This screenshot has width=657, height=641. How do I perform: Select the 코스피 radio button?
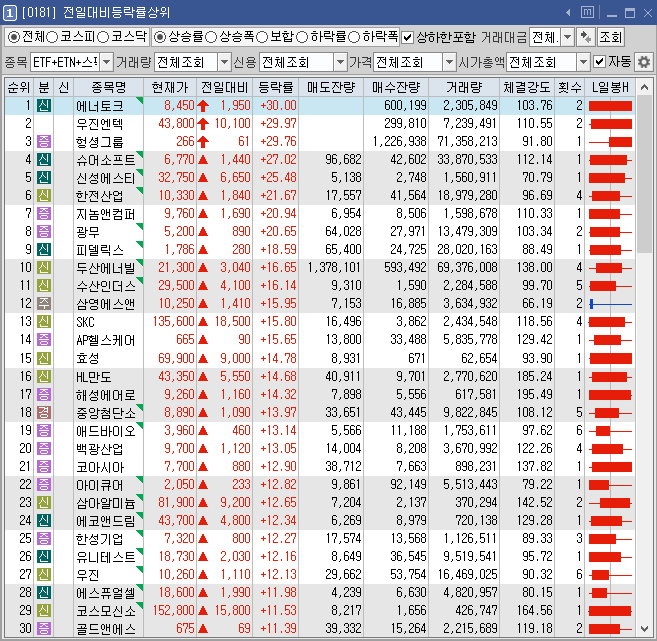pyautogui.click(x=52, y=37)
